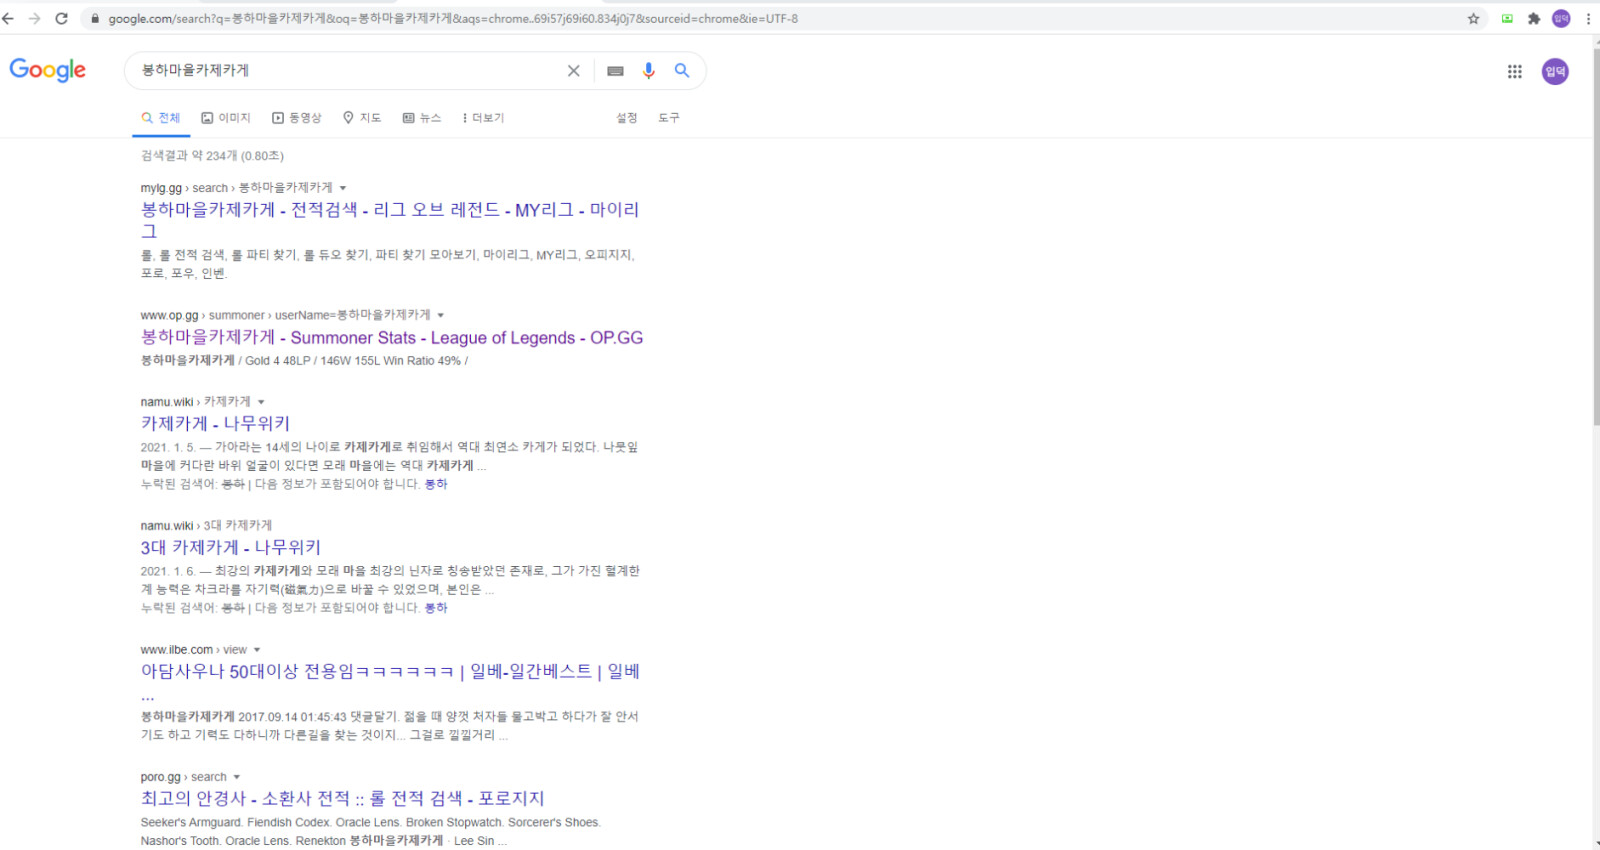The width and height of the screenshot is (1600, 850).
Task: Expand the mylg.gg result dropdown arrow
Action: click(343, 188)
